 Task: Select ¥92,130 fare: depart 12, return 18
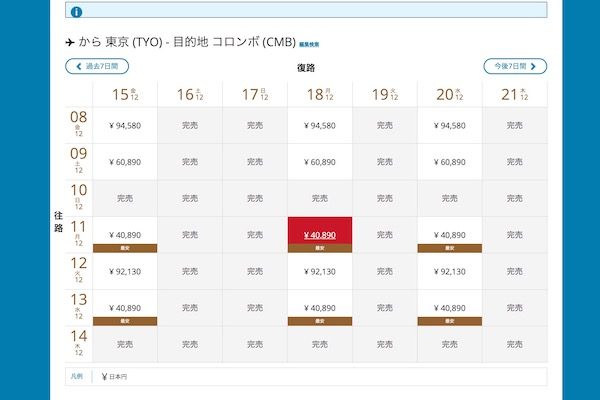point(320,271)
